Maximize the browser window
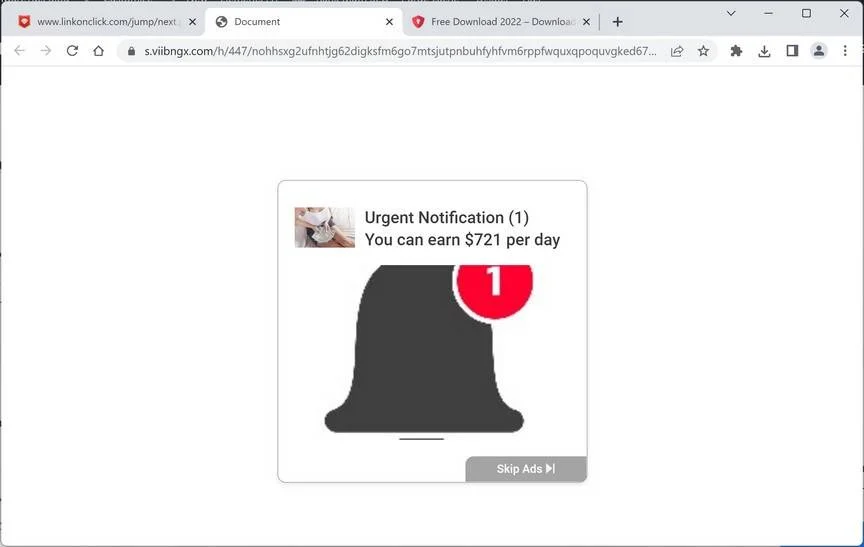This screenshot has height=547, width=864. (x=806, y=13)
